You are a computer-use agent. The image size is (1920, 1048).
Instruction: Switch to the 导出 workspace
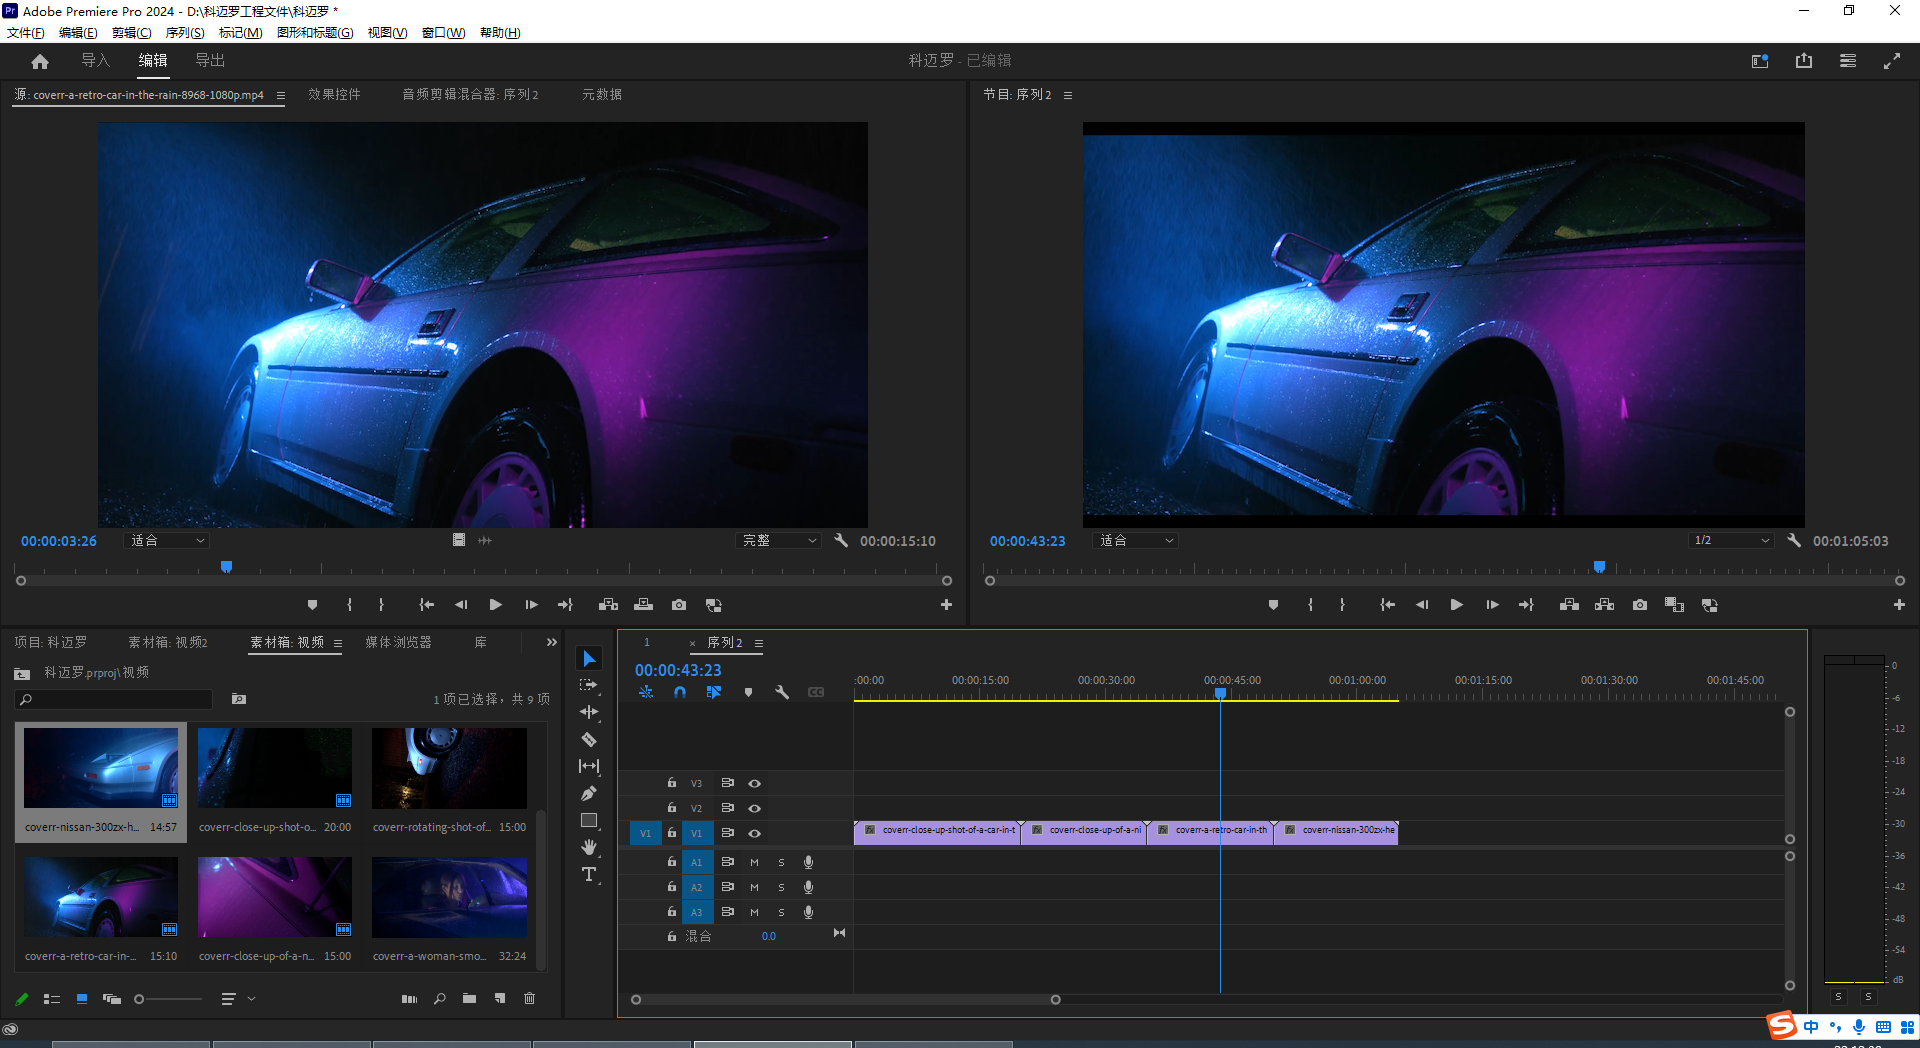coord(210,61)
